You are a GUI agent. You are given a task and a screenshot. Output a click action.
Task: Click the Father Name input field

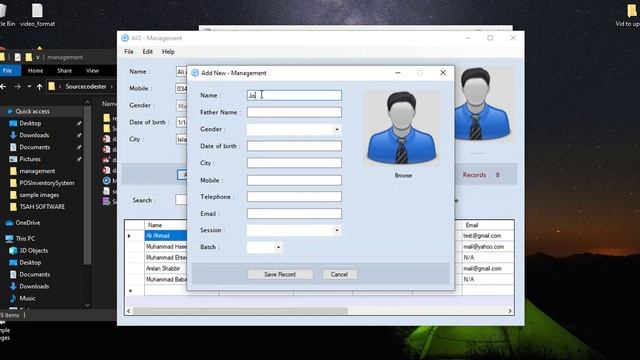tap(294, 112)
